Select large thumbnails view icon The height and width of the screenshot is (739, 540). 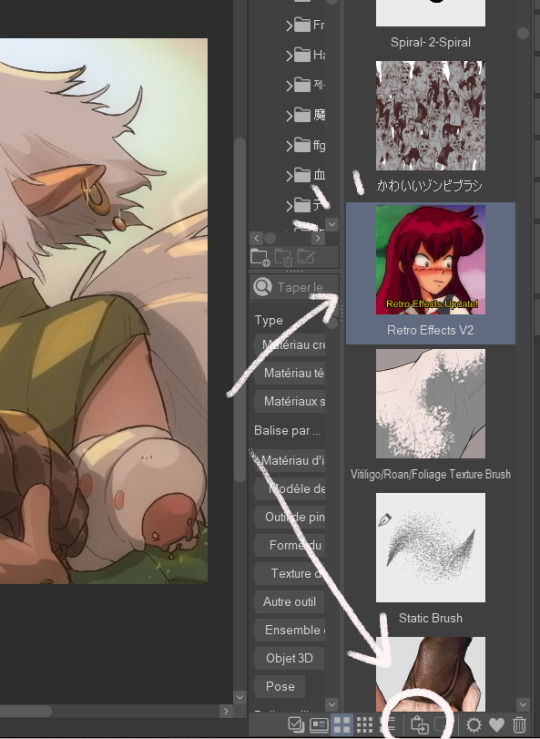click(x=342, y=724)
